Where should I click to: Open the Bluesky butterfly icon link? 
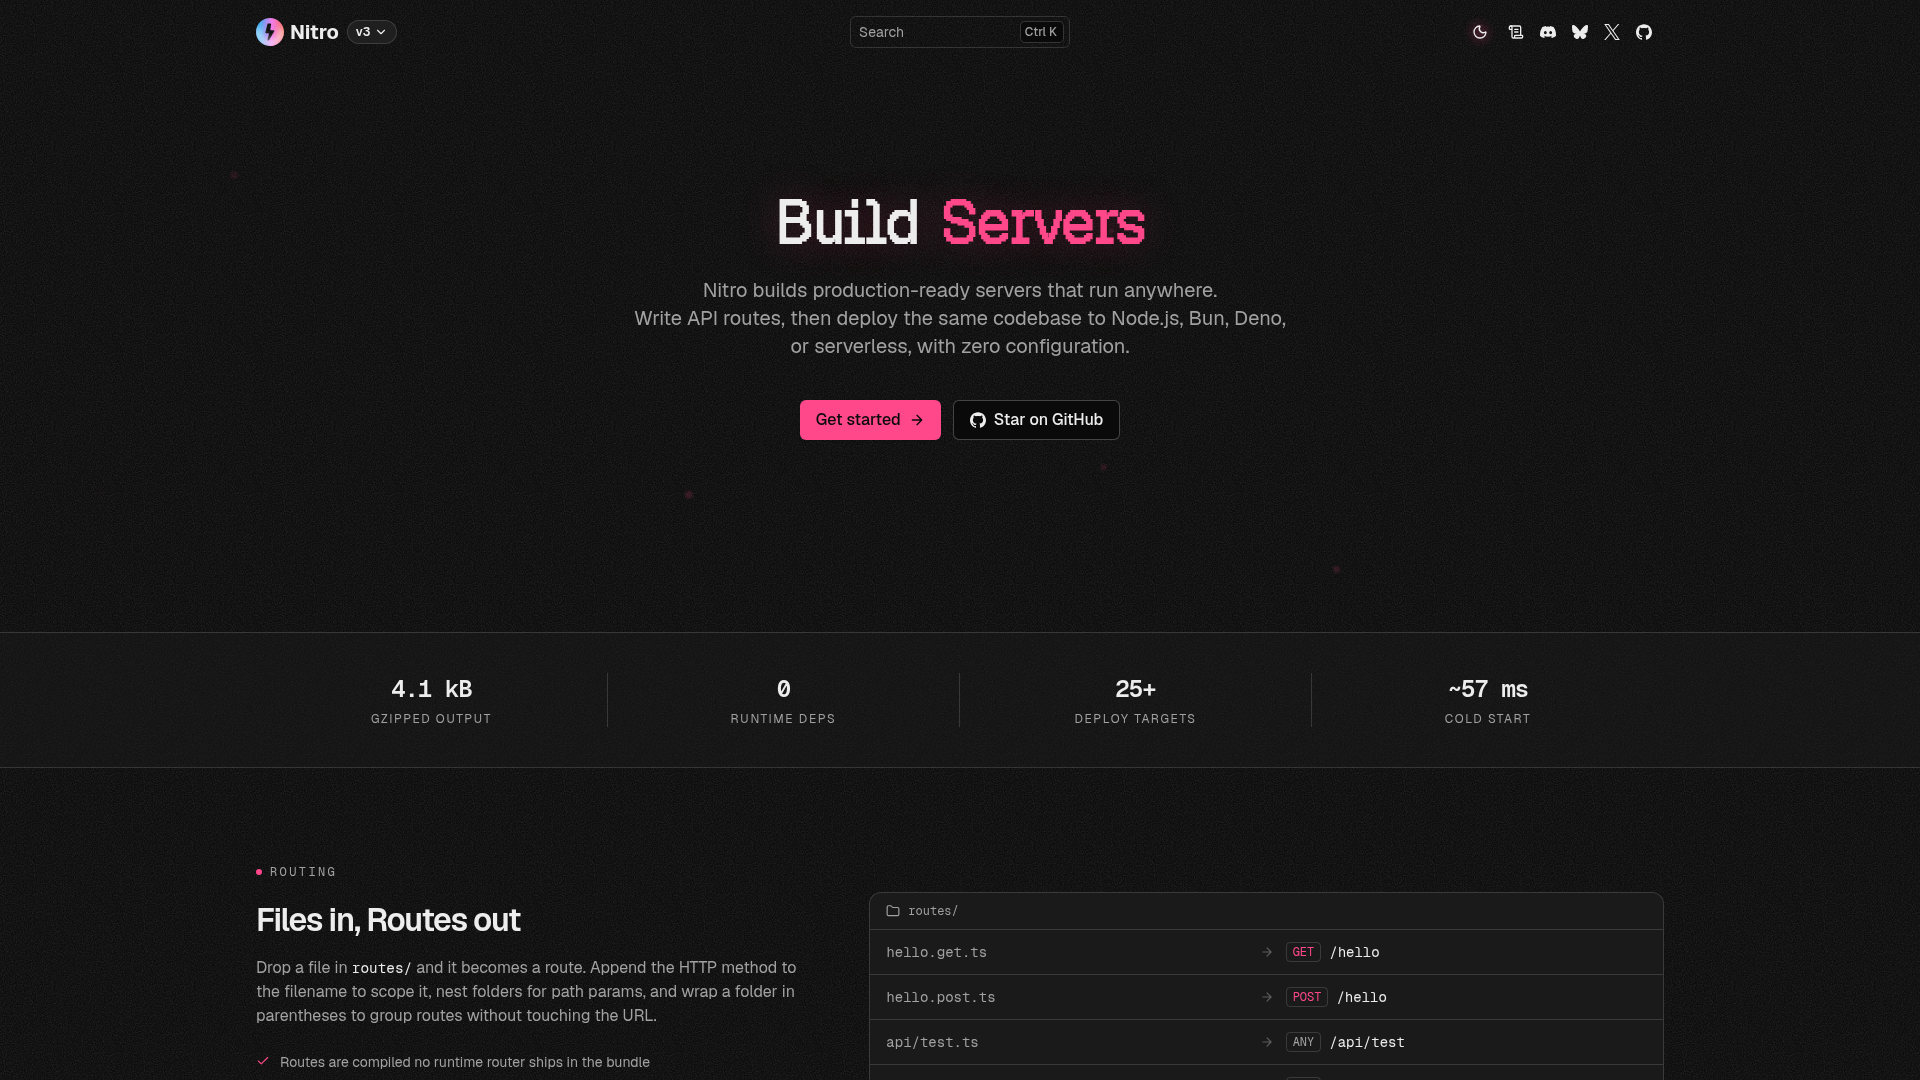pos(1580,32)
